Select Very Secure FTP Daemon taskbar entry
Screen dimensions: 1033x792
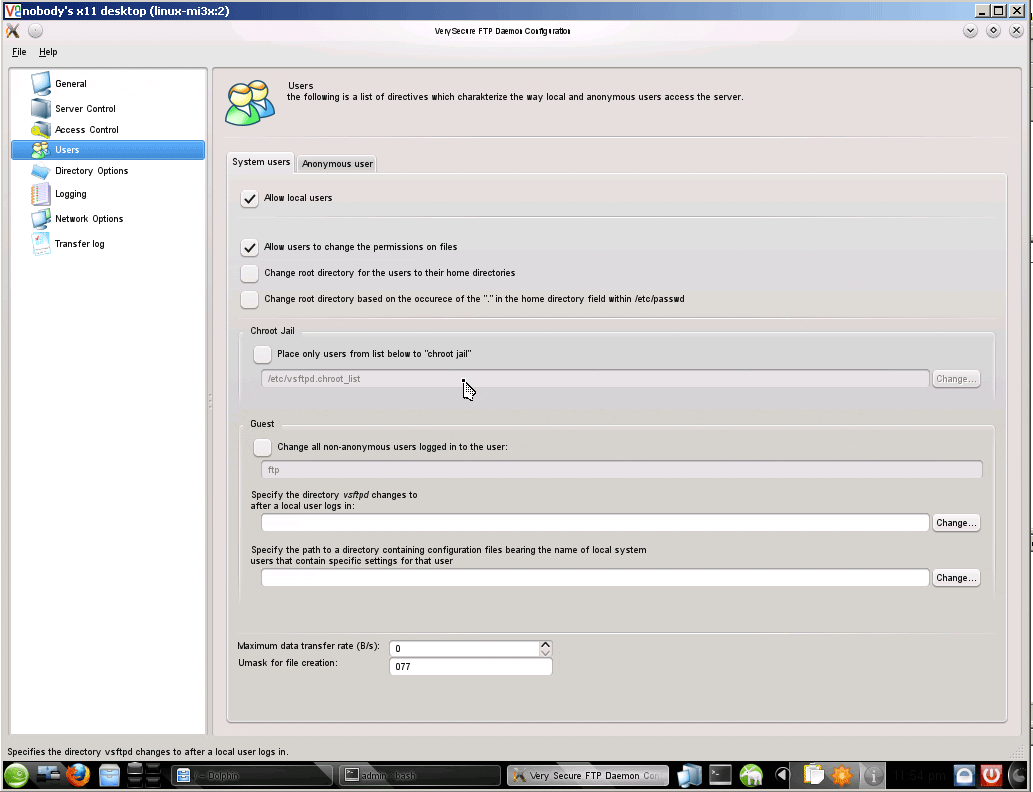click(x=588, y=776)
